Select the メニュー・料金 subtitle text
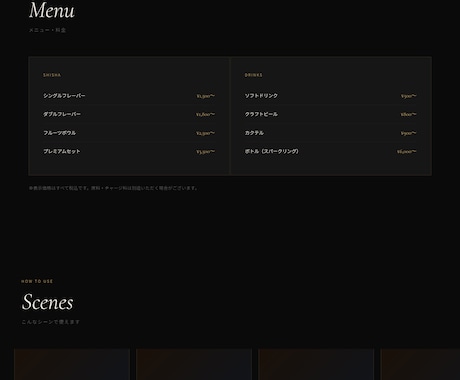This screenshot has height=380, width=460. pos(47,30)
